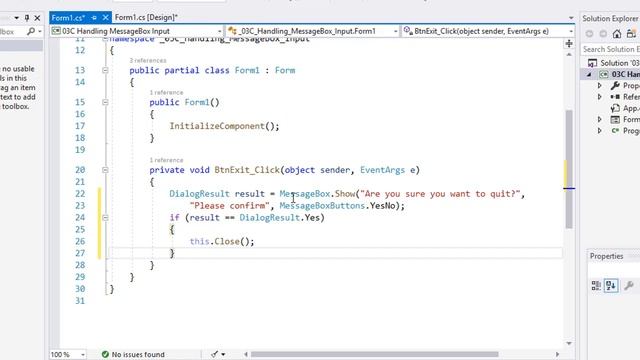
Task: Click the this.Close() statement on line 26
Action: 222,241
